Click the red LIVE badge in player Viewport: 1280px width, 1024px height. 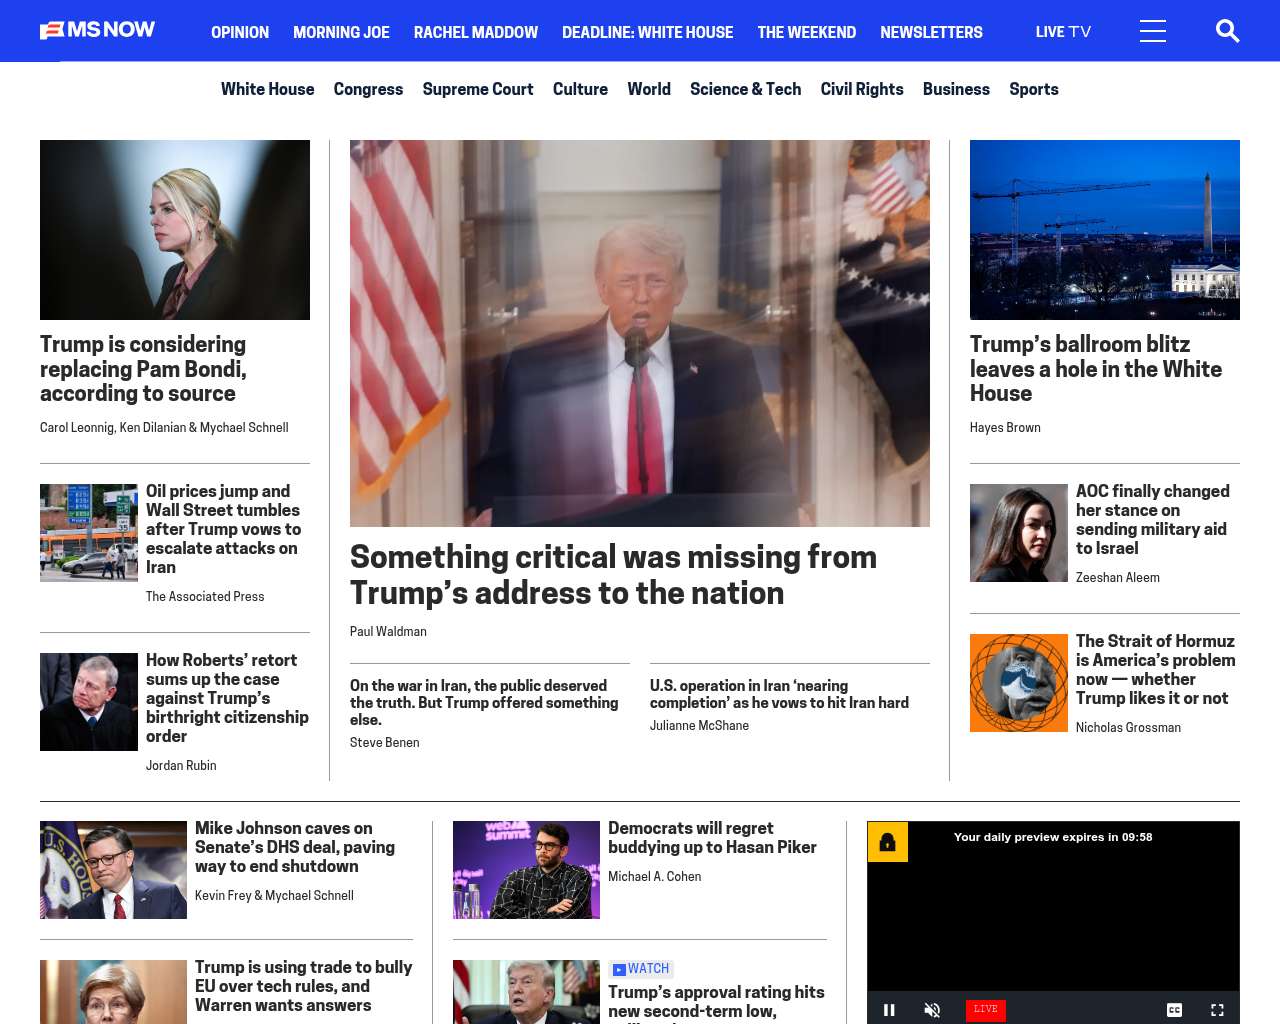(985, 1009)
